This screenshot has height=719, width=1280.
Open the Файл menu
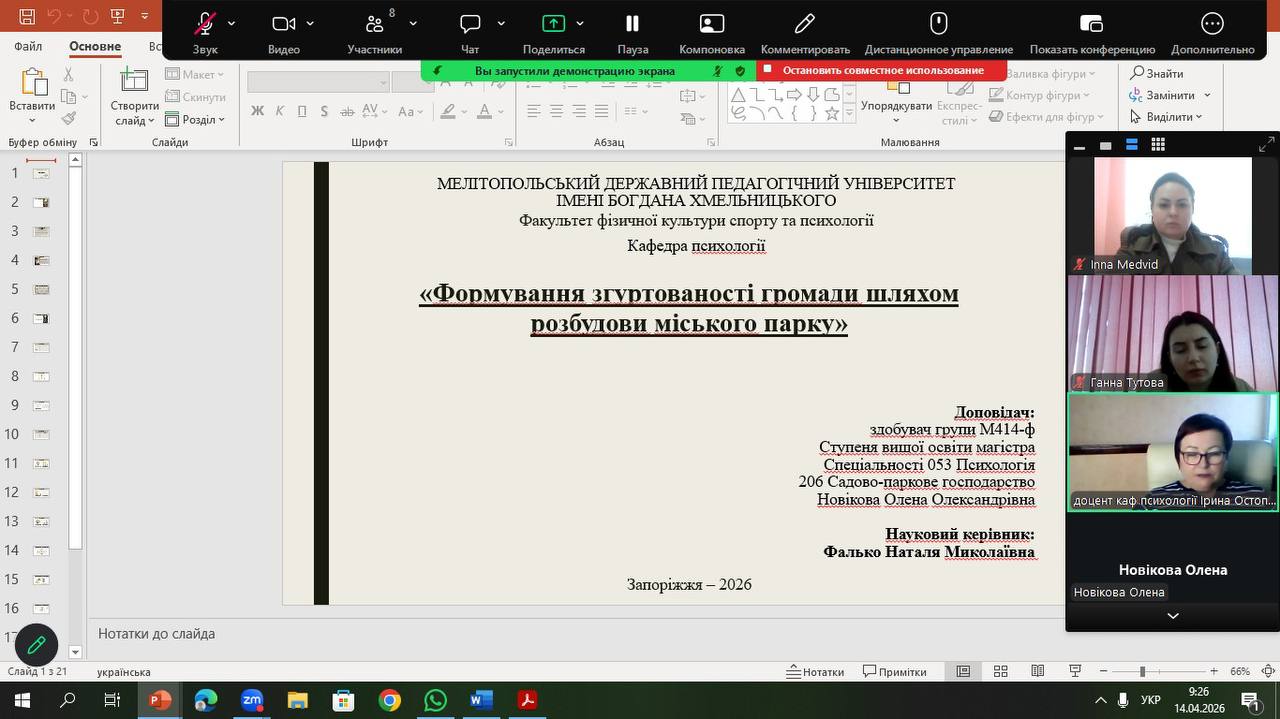(28, 46)
